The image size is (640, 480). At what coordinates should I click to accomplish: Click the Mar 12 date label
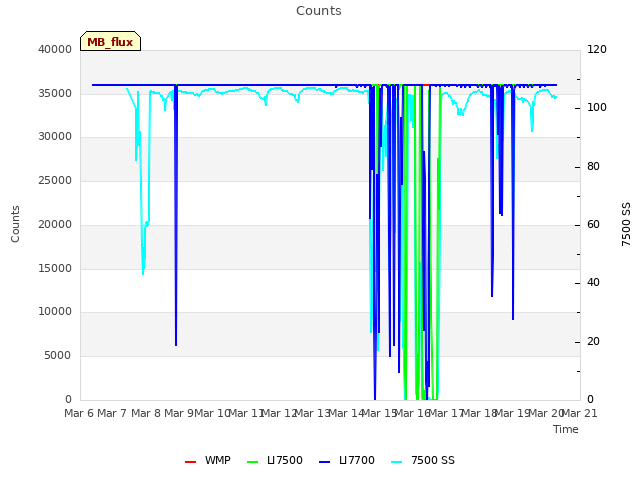pos(279,413)
